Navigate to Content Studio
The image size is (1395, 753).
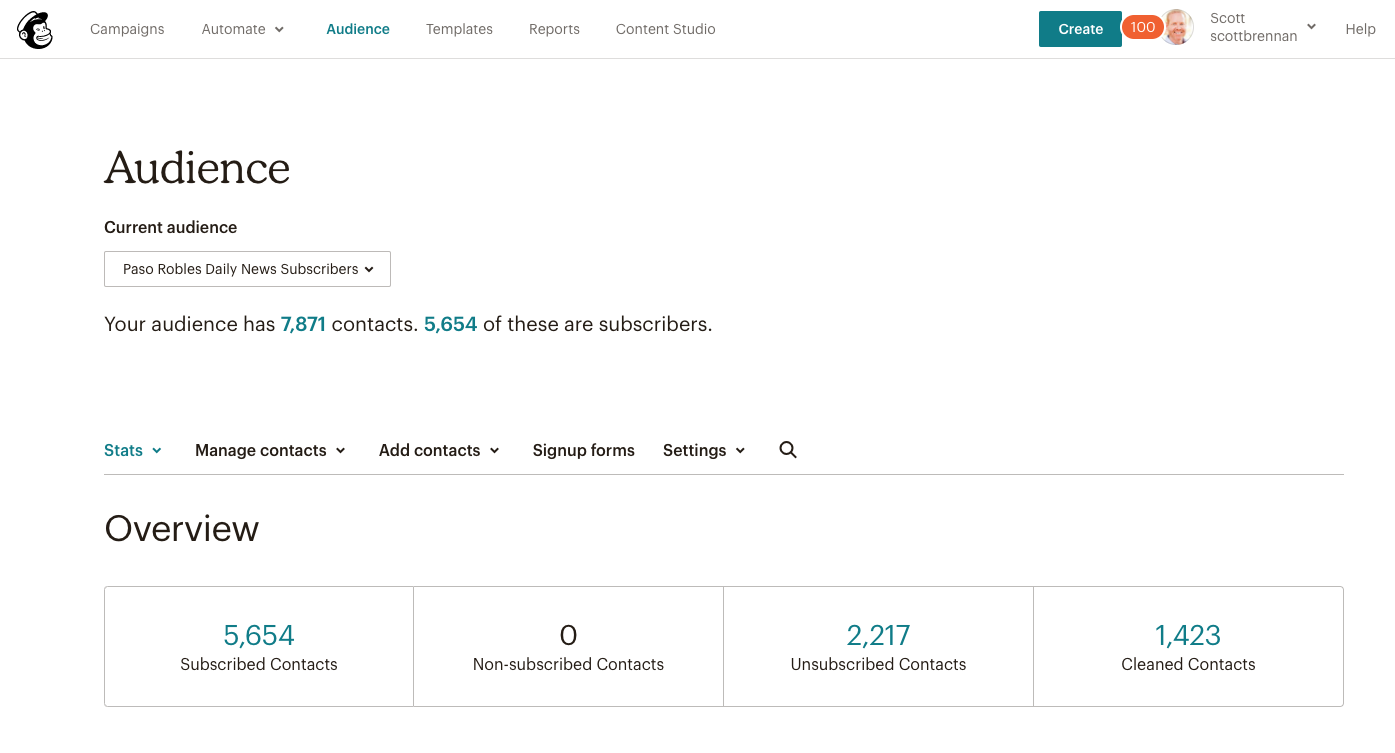coord(665,29)
